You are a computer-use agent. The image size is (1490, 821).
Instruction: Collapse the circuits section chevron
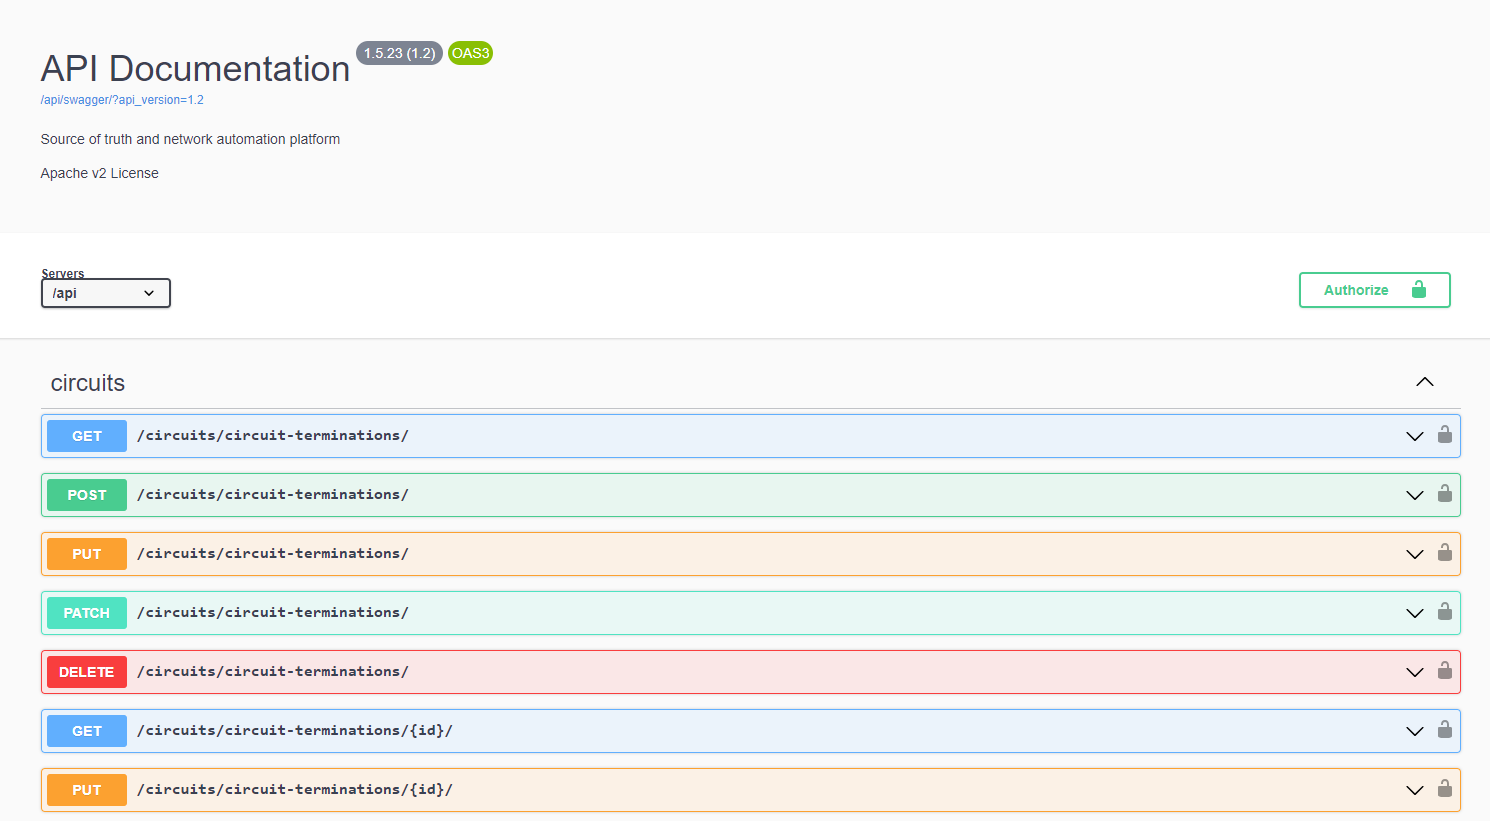[1424, 382]
